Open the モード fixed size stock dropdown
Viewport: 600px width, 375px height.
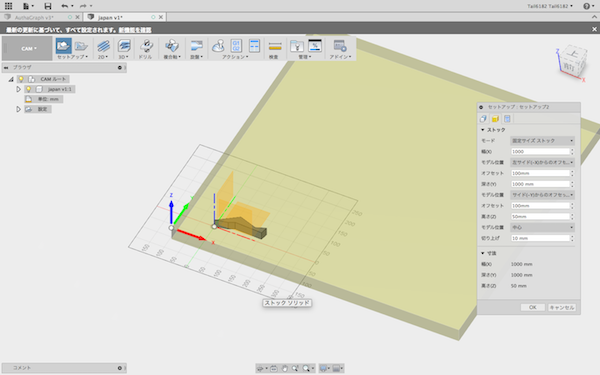point(542,140)
